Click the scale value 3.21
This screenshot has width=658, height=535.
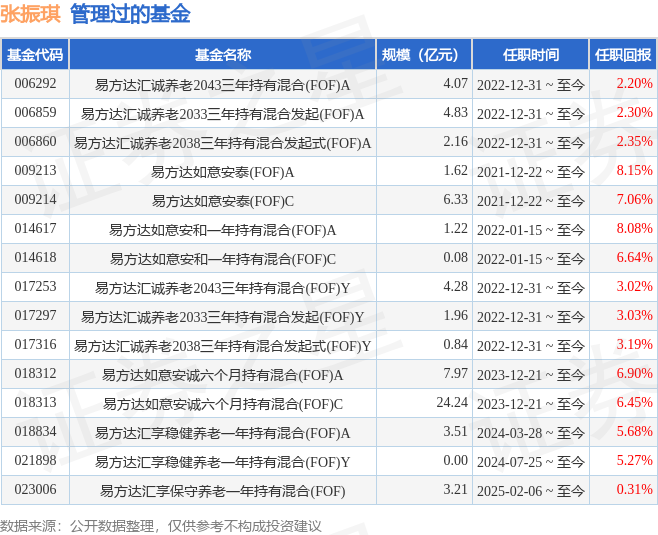(x=456, y=489)
